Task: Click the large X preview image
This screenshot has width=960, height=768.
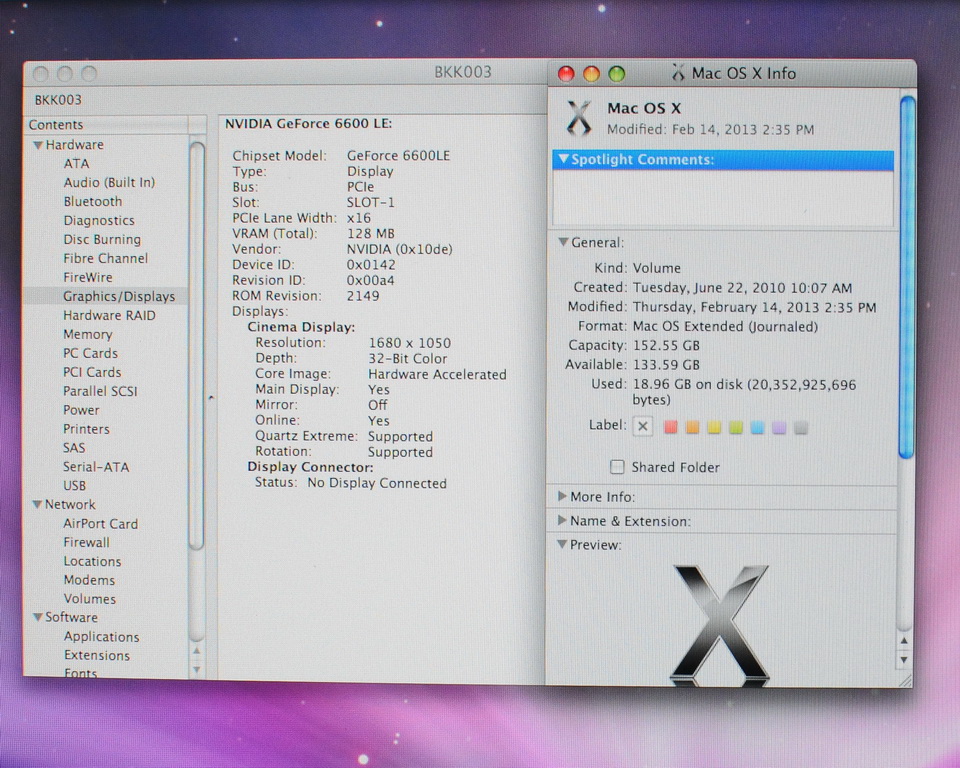Action: (720, 625)
